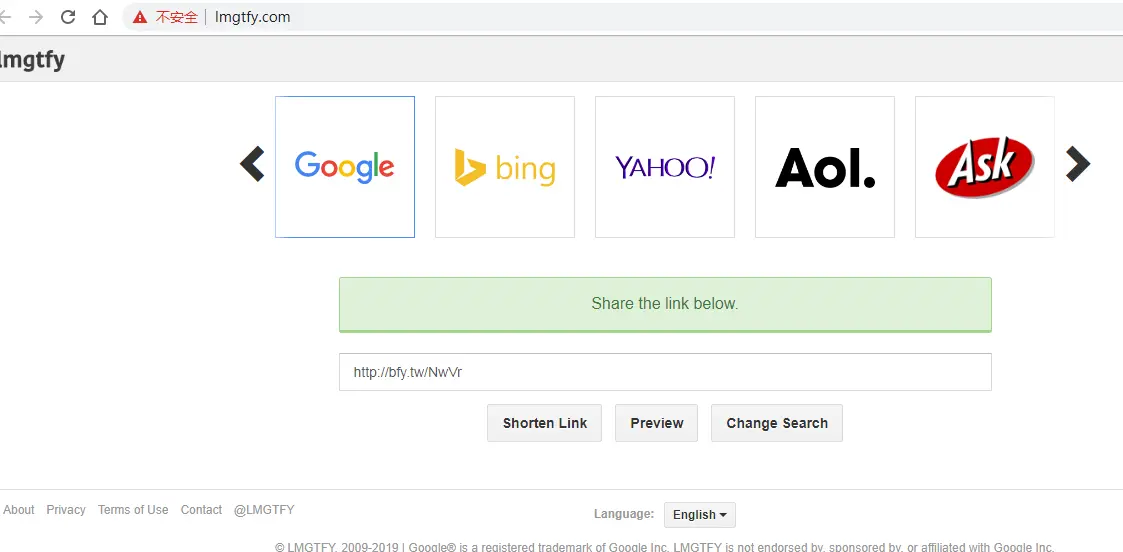Click the Preview button

pos(656,423)
